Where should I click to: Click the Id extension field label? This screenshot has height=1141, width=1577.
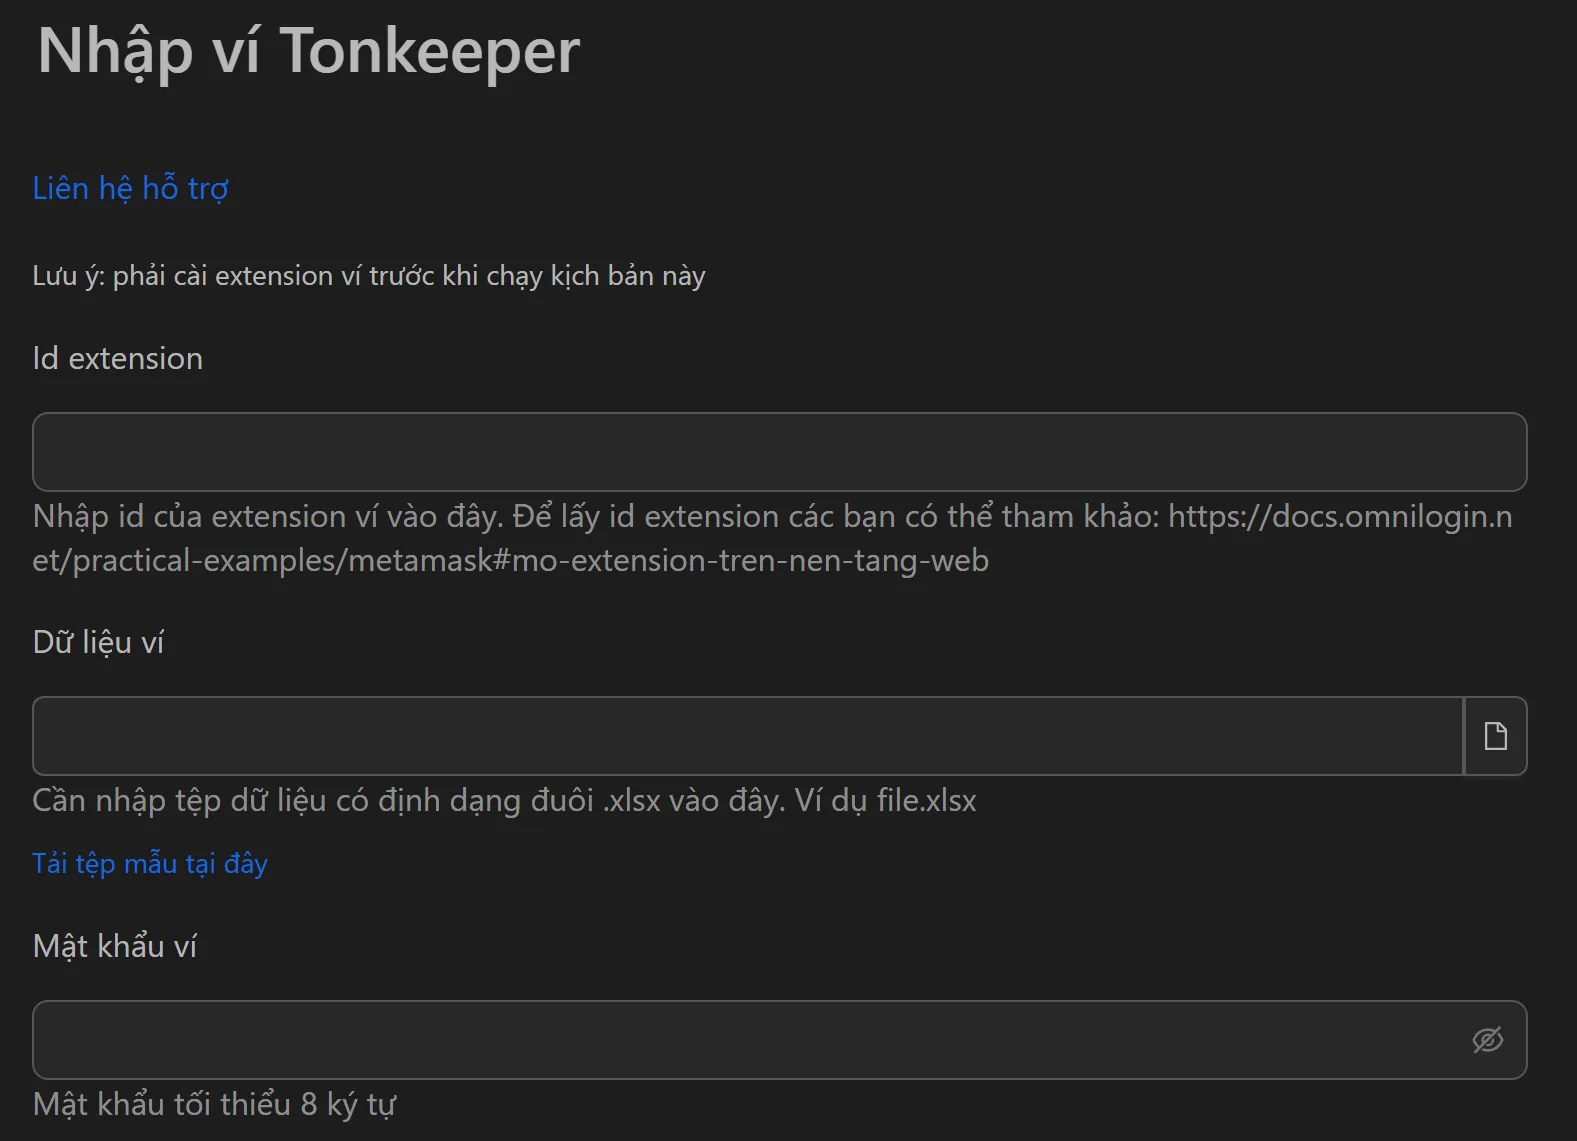[117, 358]
